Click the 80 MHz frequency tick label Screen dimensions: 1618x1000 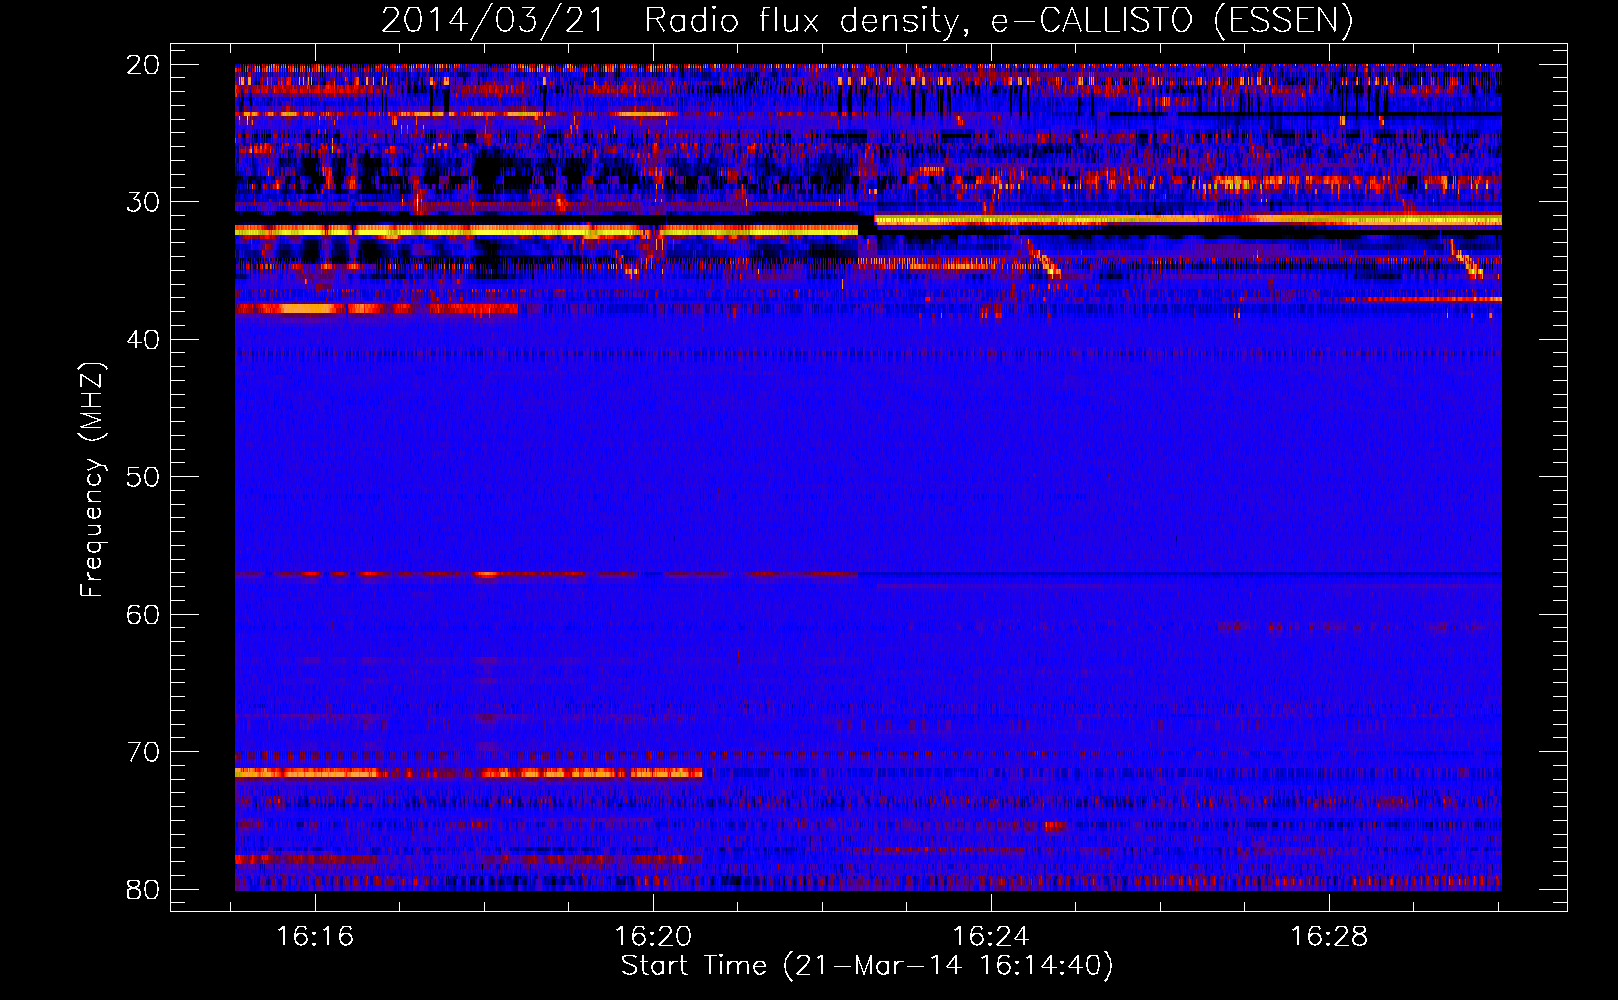(143, 890)
